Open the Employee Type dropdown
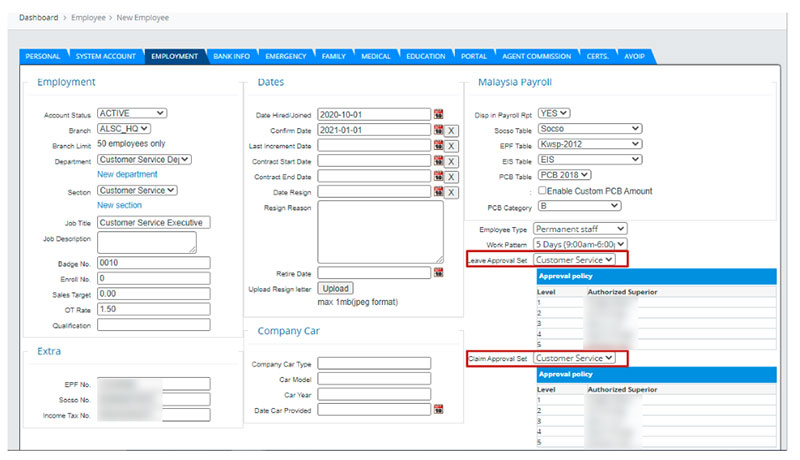Screen dimensions: 800x460 pyautogui.click(x=580, y=229)
